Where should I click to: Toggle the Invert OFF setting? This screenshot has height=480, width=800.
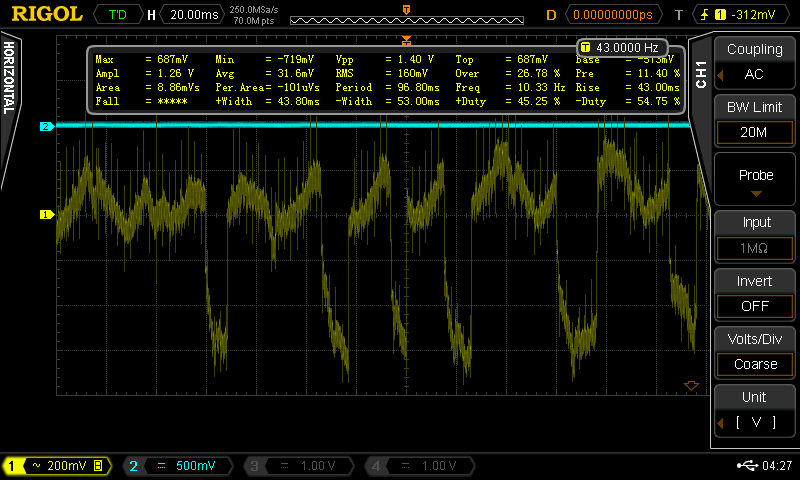(x=755, y=294)
